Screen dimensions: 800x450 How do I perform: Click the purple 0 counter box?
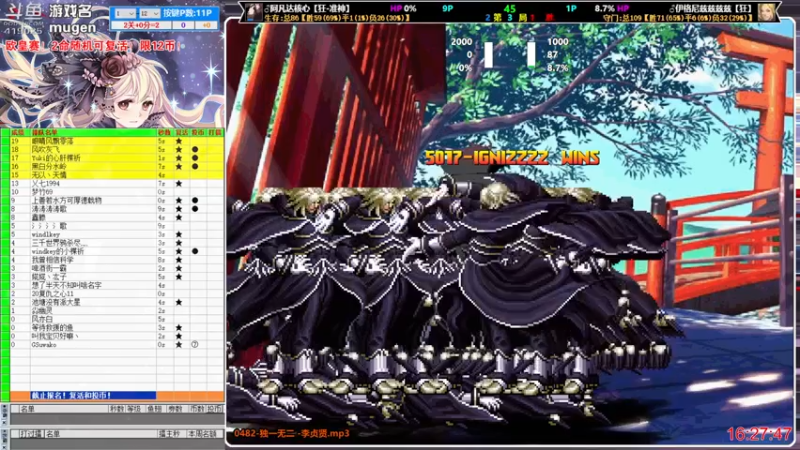coord(183,25)
